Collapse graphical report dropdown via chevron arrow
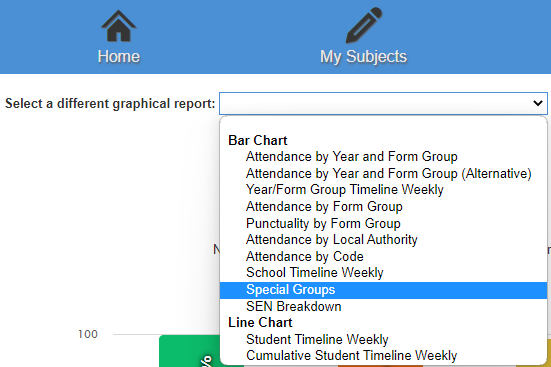 click(x=538, y=103)
